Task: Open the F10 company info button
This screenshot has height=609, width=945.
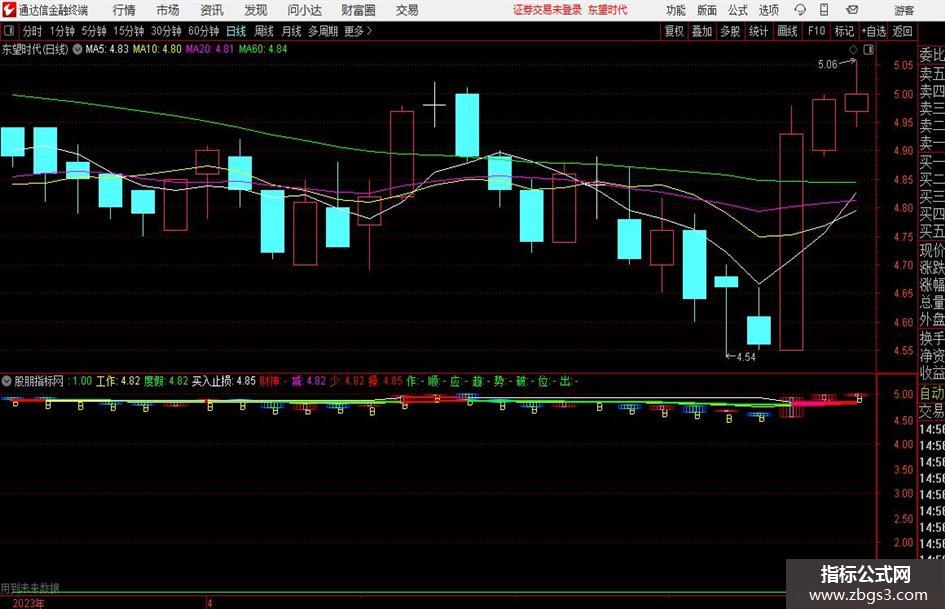Action: 816,31
